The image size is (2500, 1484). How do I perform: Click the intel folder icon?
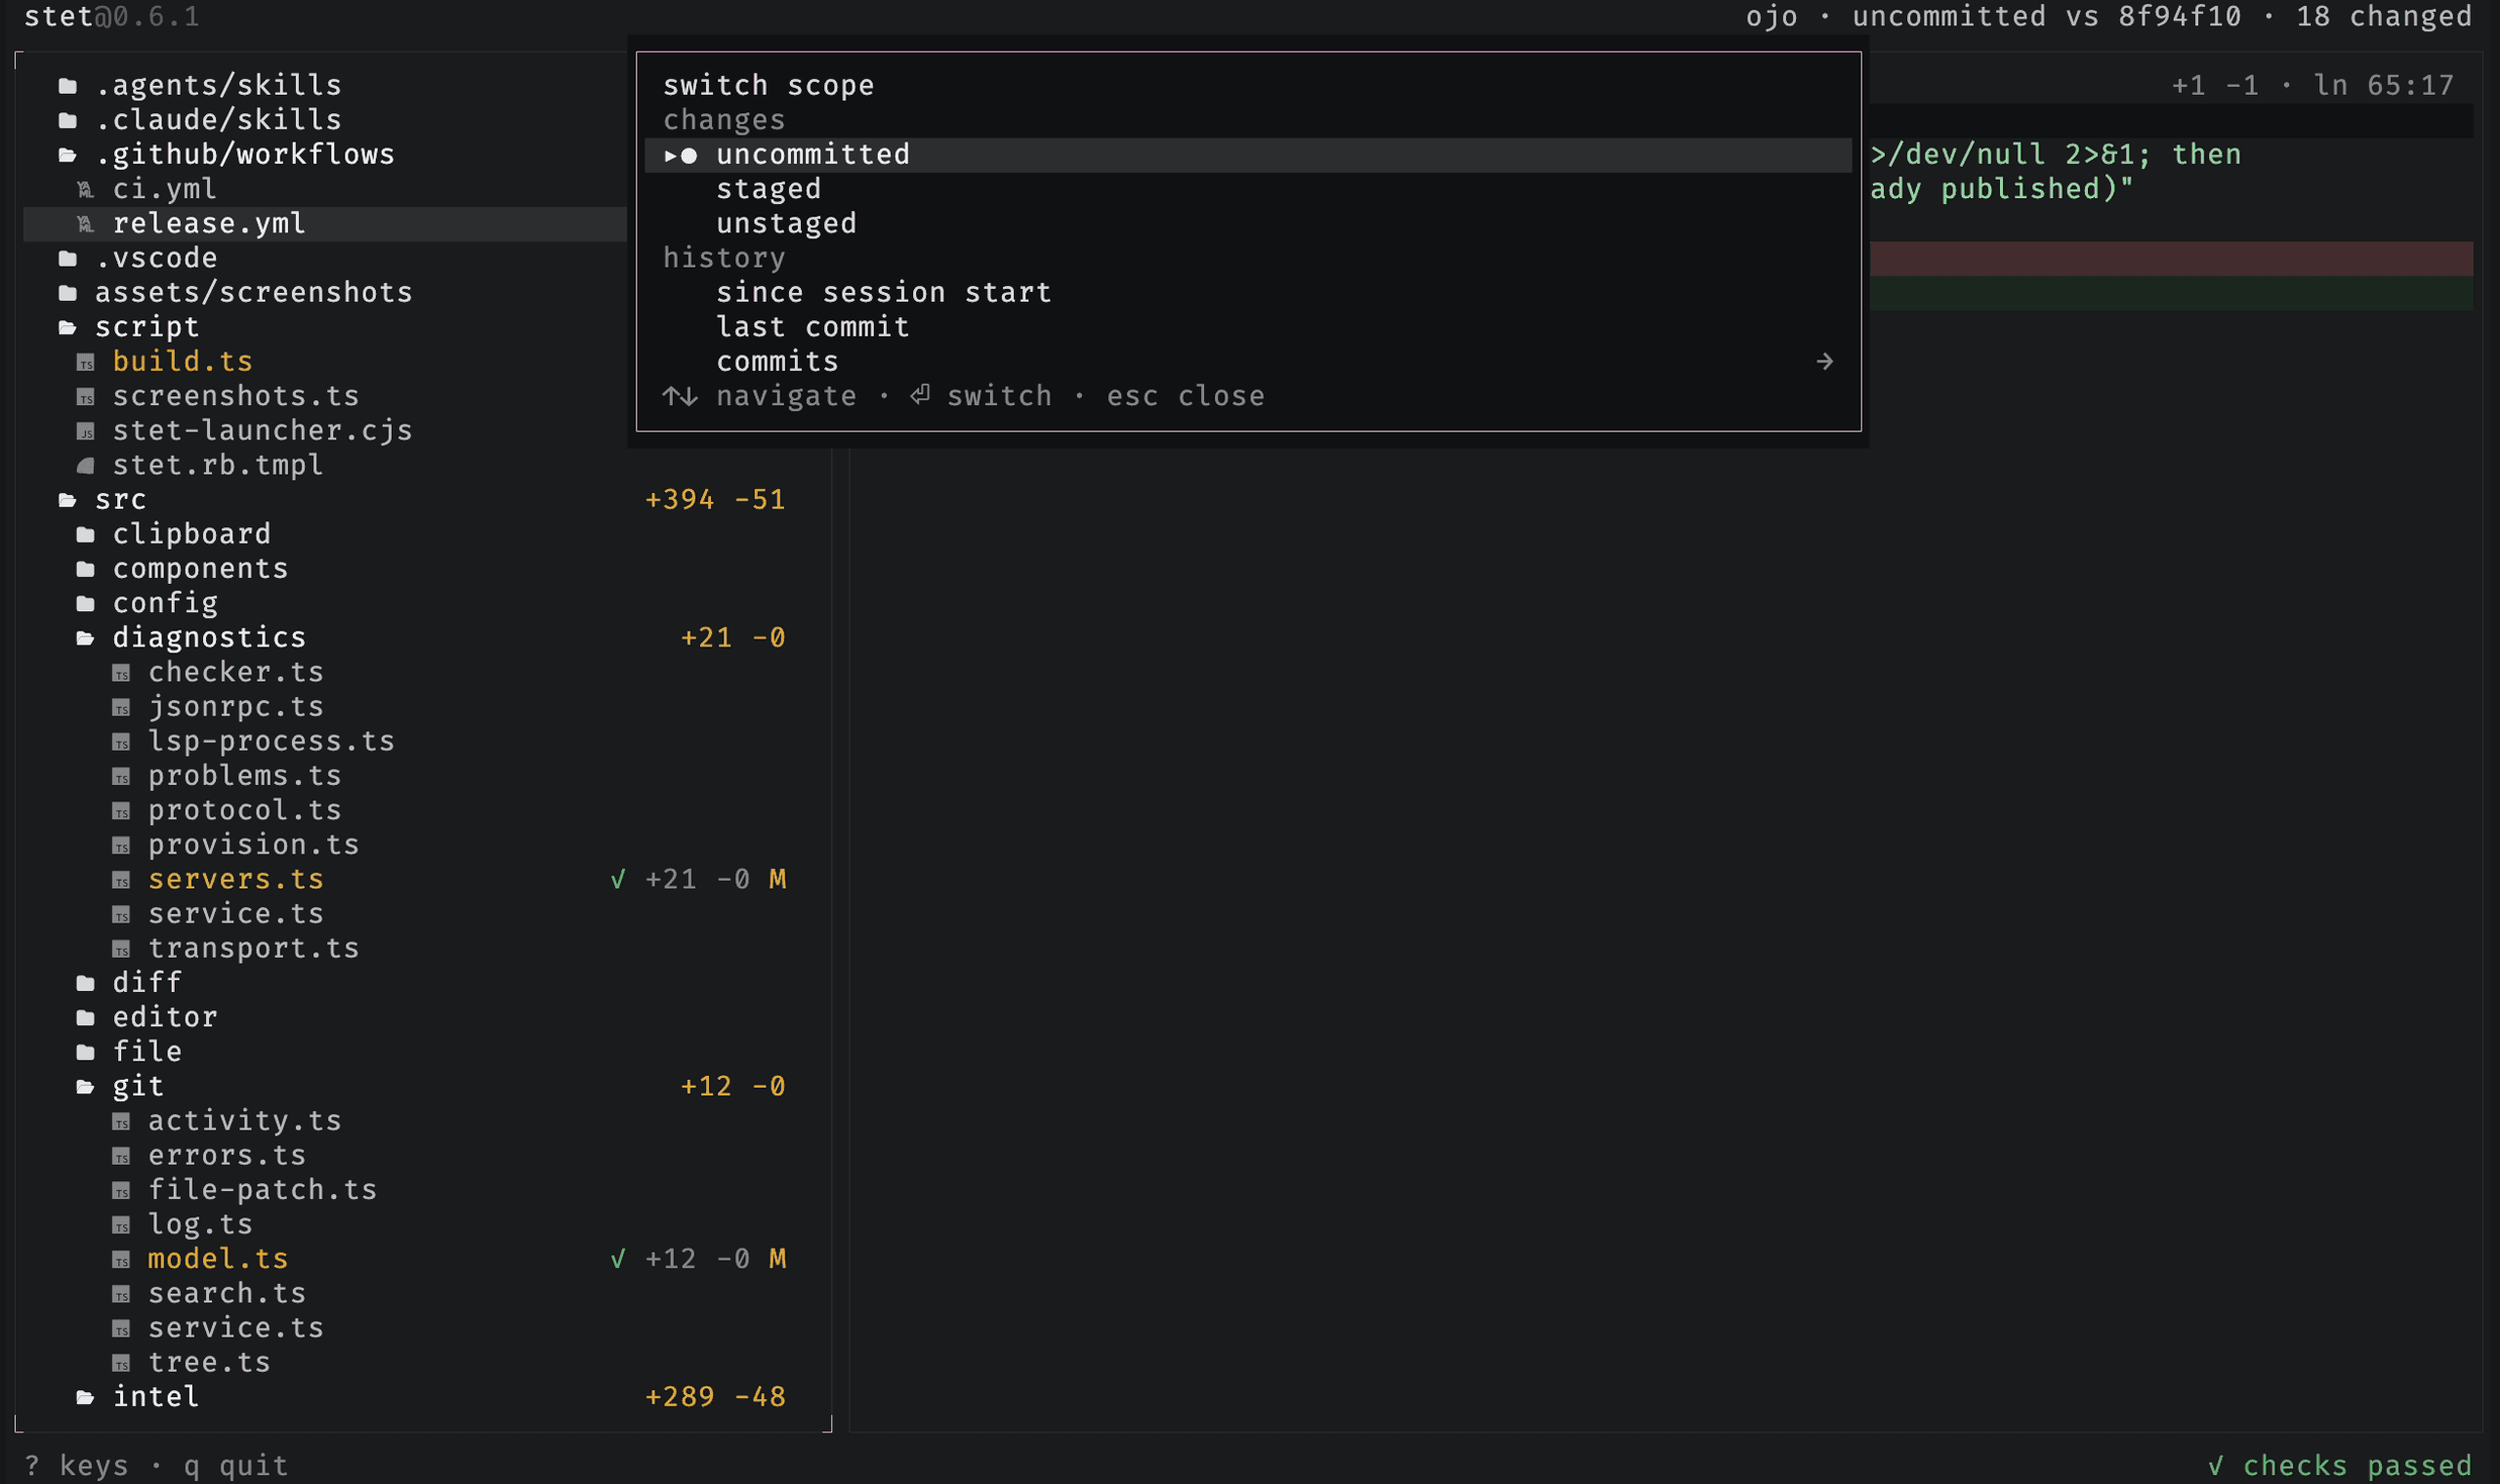point(86,1398)
